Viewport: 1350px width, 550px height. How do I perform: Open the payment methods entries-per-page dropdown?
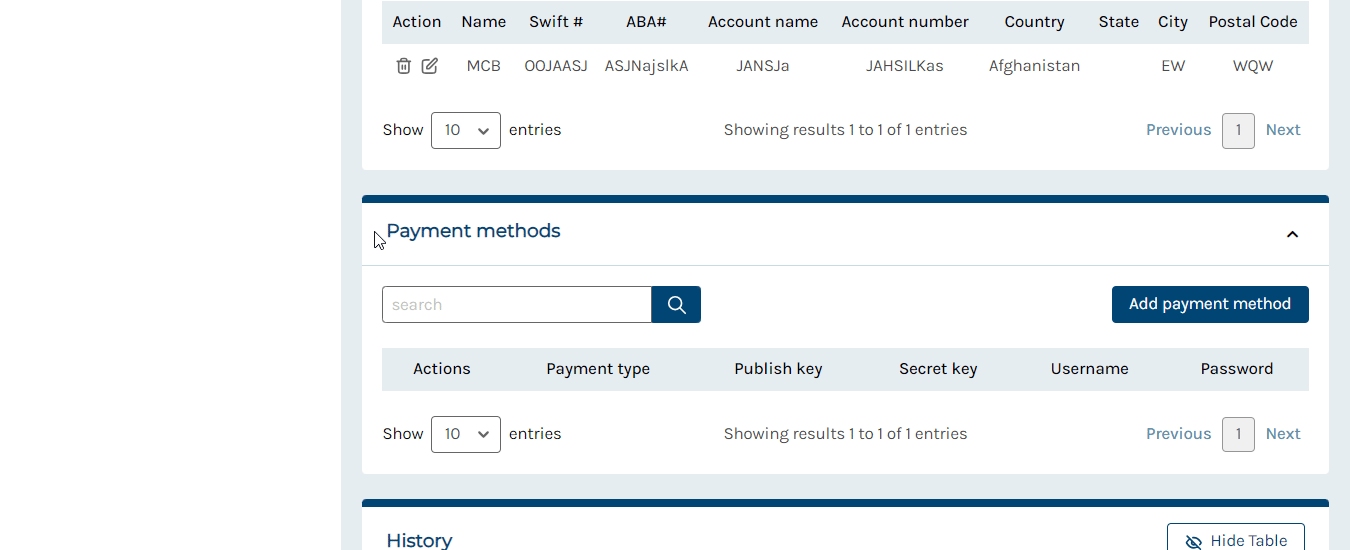coord(466,434)
